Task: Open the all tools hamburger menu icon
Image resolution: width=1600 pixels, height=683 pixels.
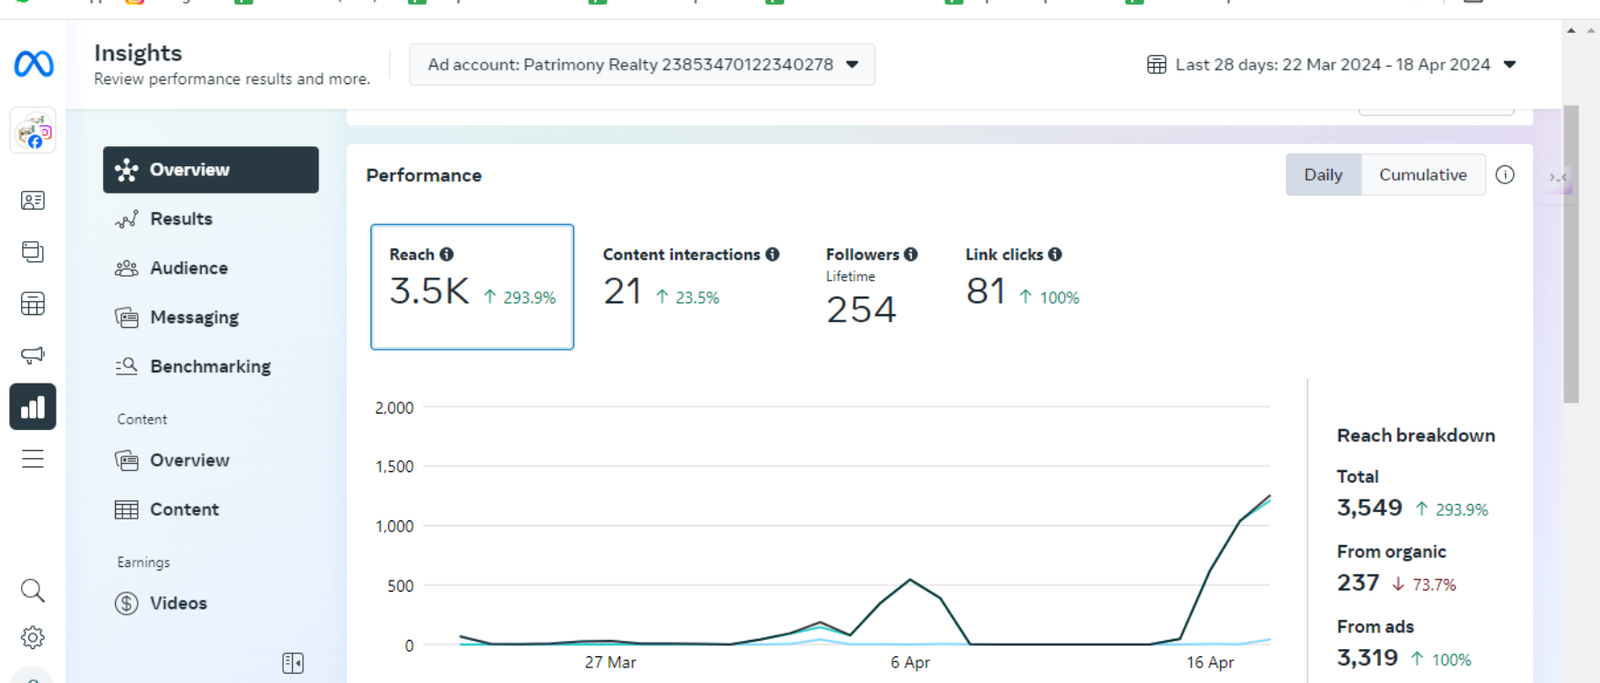Action: click(x=33, y=459)
